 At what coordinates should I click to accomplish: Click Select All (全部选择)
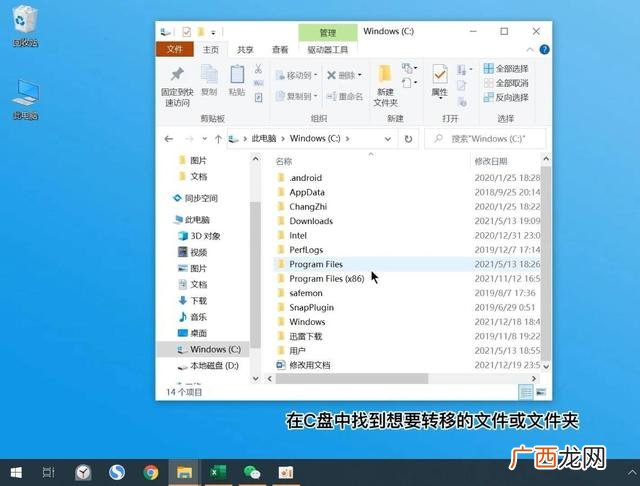tap(506, 69)
